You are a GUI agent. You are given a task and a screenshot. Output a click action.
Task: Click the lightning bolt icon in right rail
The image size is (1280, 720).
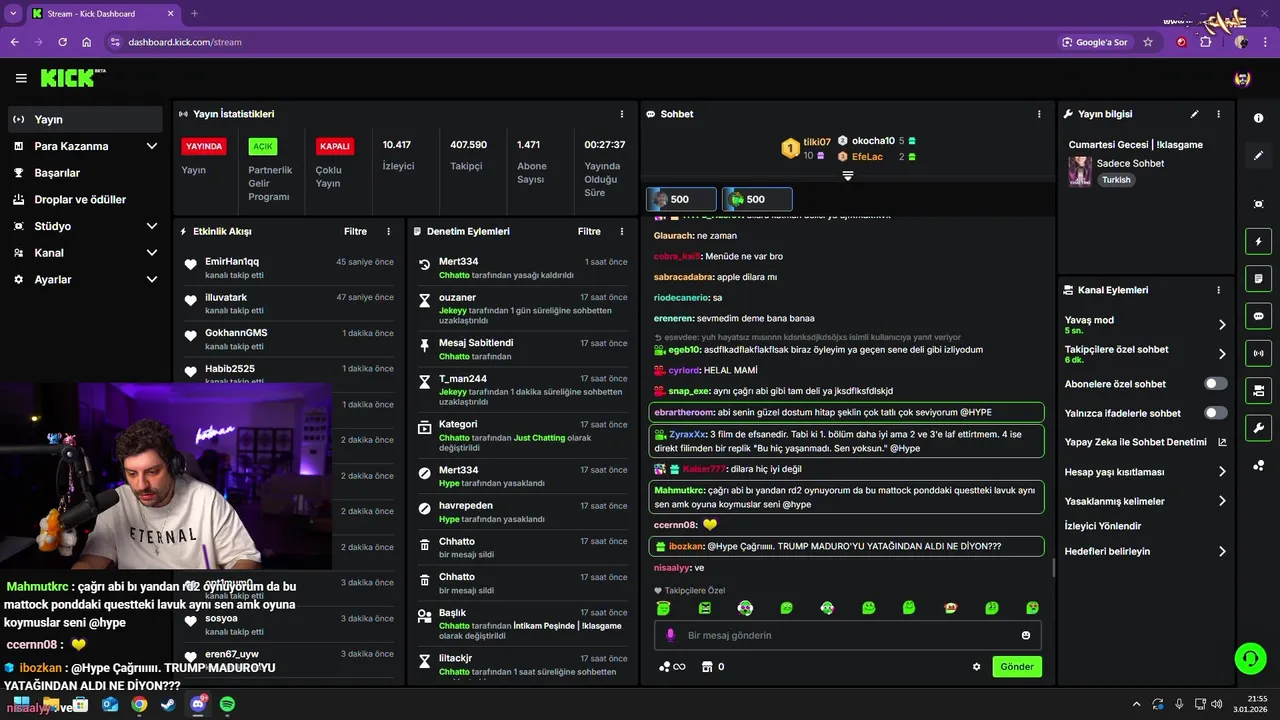click(1258, 241)
